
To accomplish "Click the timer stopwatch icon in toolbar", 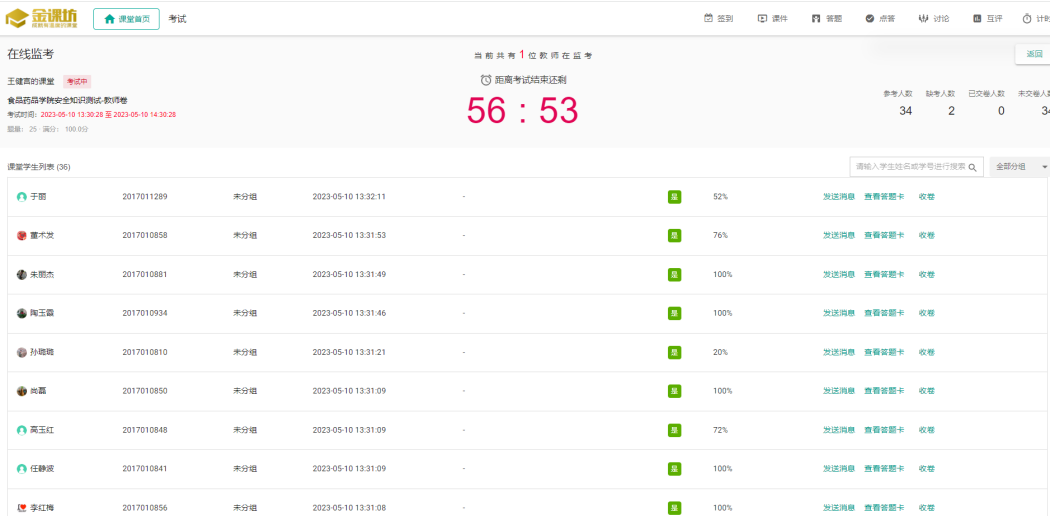I will [x=1027, y=19].
